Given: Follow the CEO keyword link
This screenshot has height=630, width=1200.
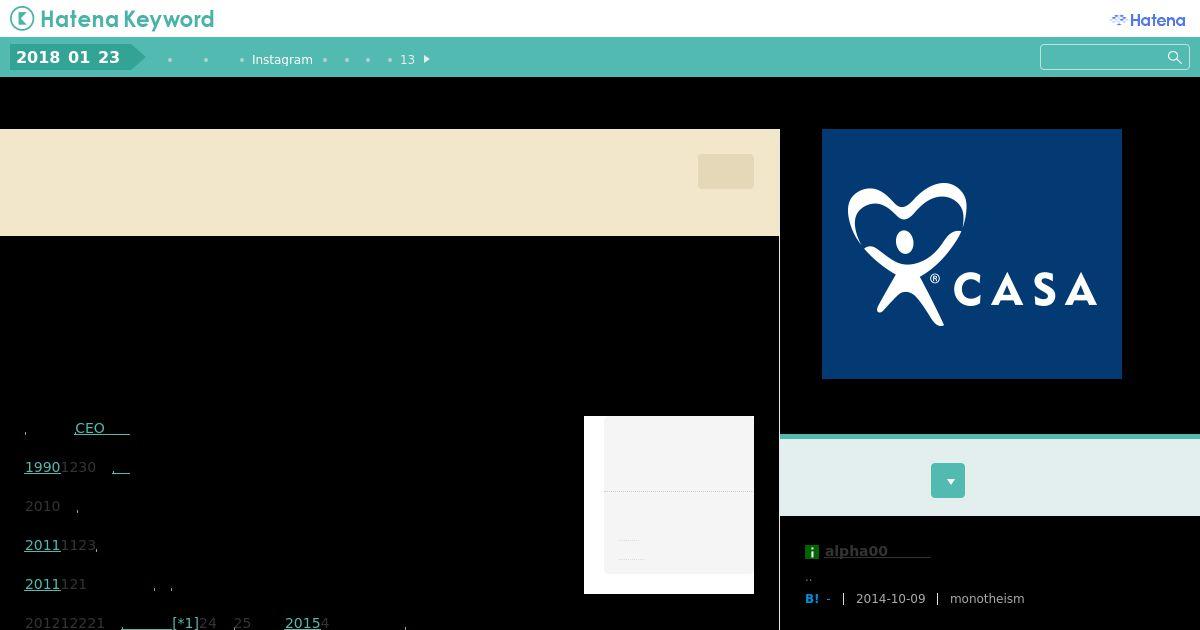Looking at the screenshot, I should click(102, 428).
